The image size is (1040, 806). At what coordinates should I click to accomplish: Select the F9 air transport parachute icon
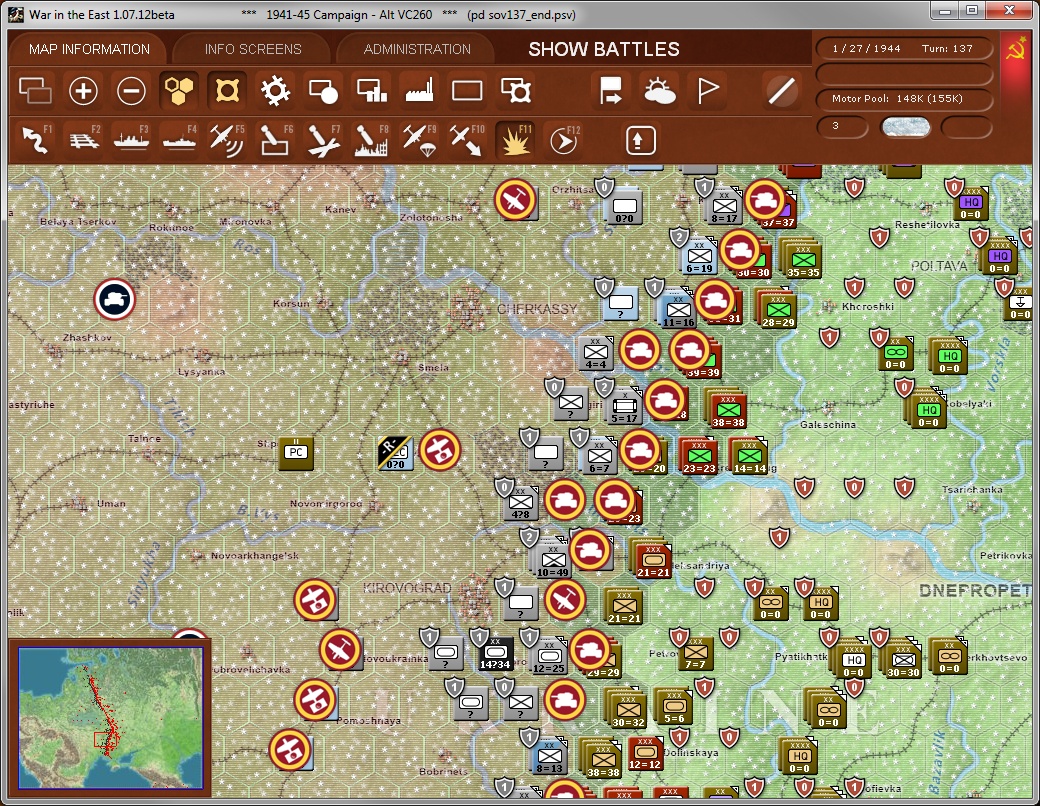tap(419, 140)
